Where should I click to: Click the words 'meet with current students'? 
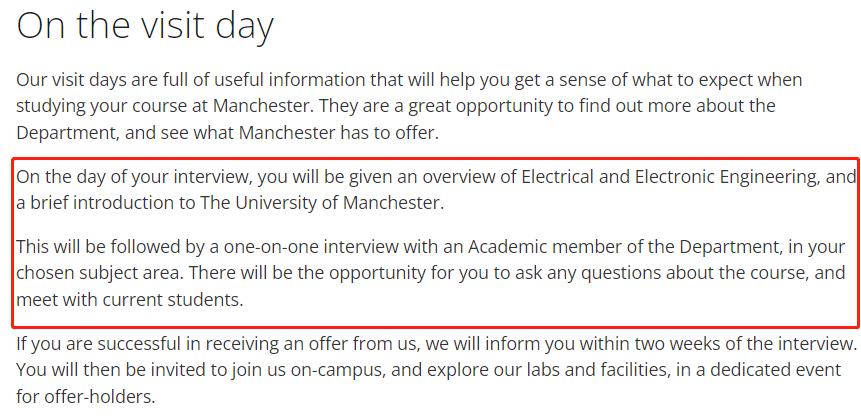(x=128, y=300)
